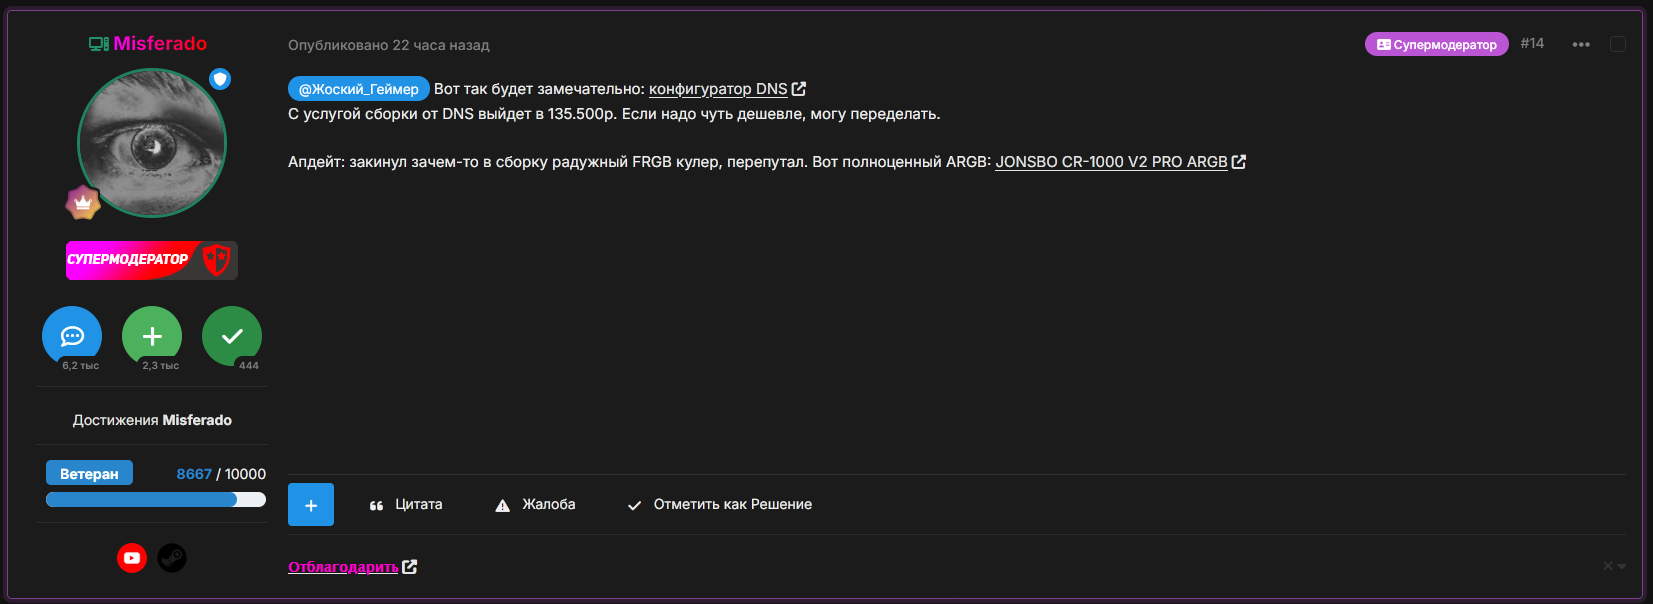This screenshot has height=604, width=1653.
Task: Click the blue messages count icon
Action: [72, 336]
